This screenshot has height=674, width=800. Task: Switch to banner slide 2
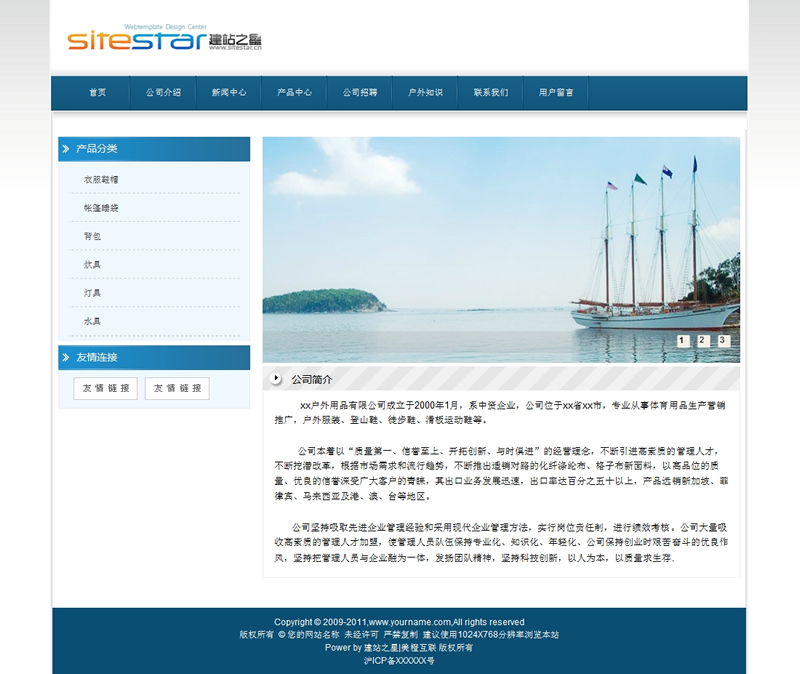[x=702, y=341]
